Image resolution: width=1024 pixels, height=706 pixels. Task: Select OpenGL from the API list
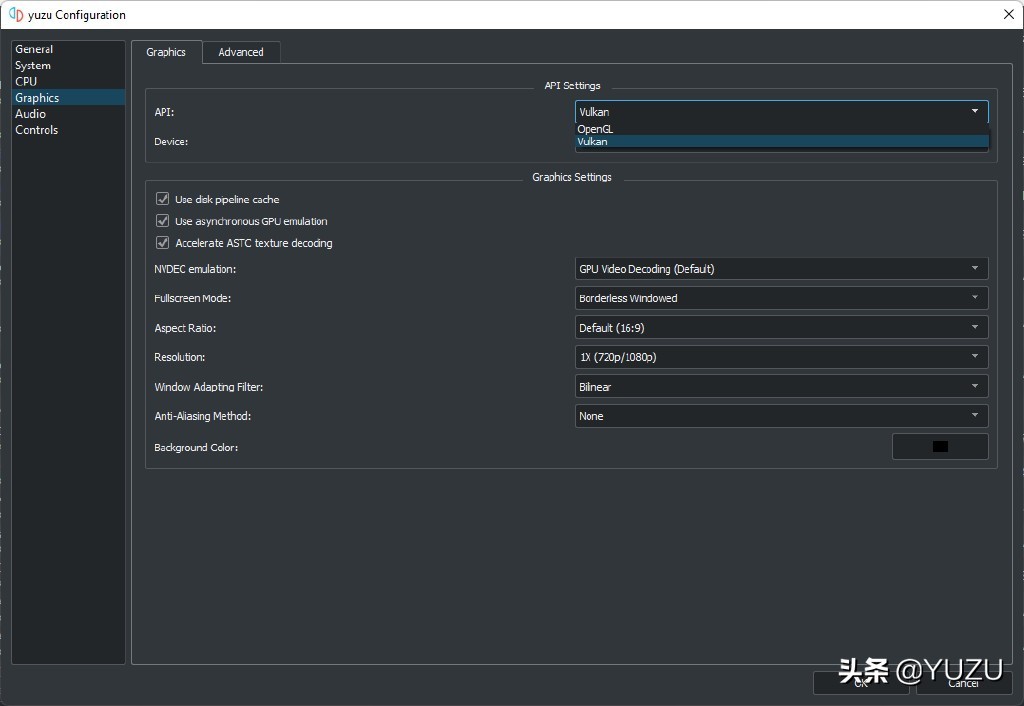596,129
